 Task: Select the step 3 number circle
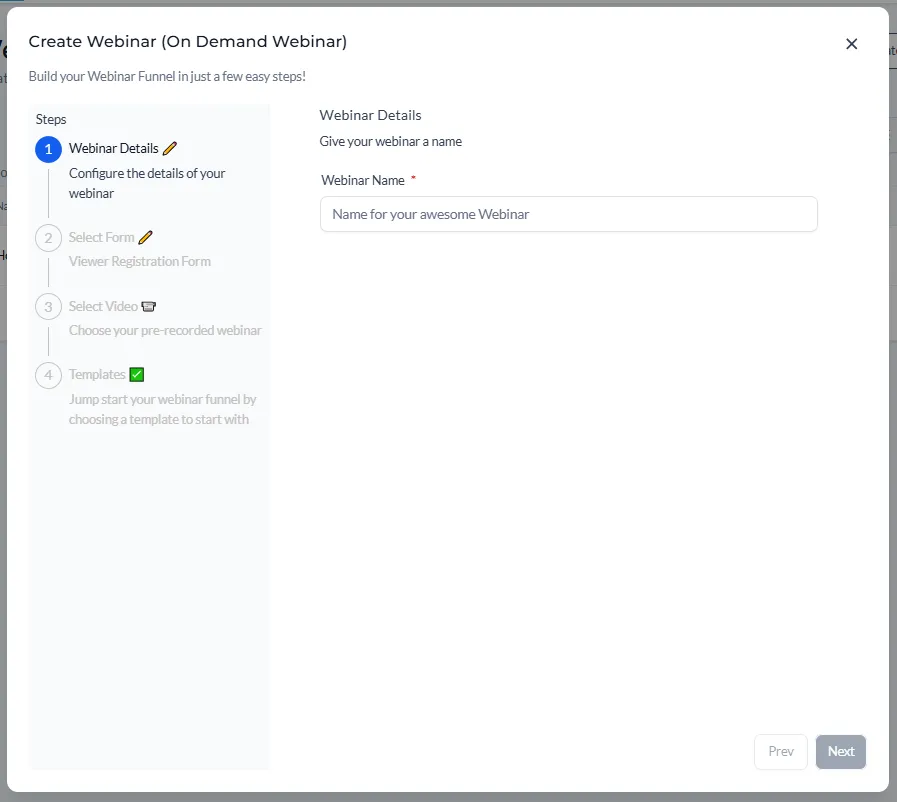(x=48, y=306)
